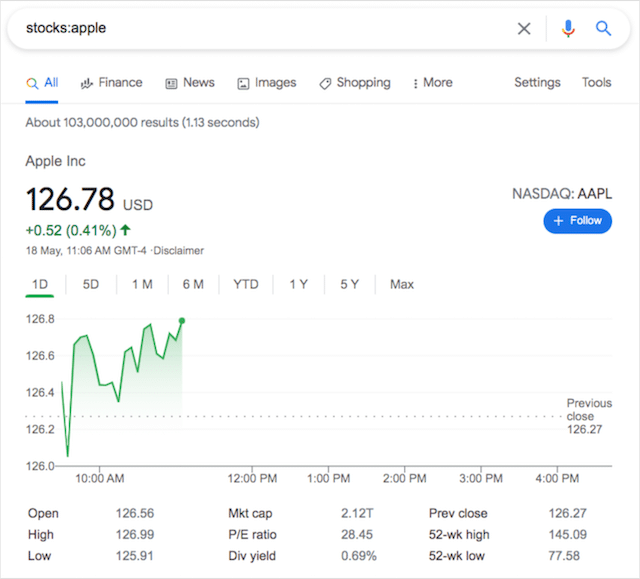Click the blue magnifying glass search icon
Viewport: 640px width, 579px height.
(x=603, y=29)
